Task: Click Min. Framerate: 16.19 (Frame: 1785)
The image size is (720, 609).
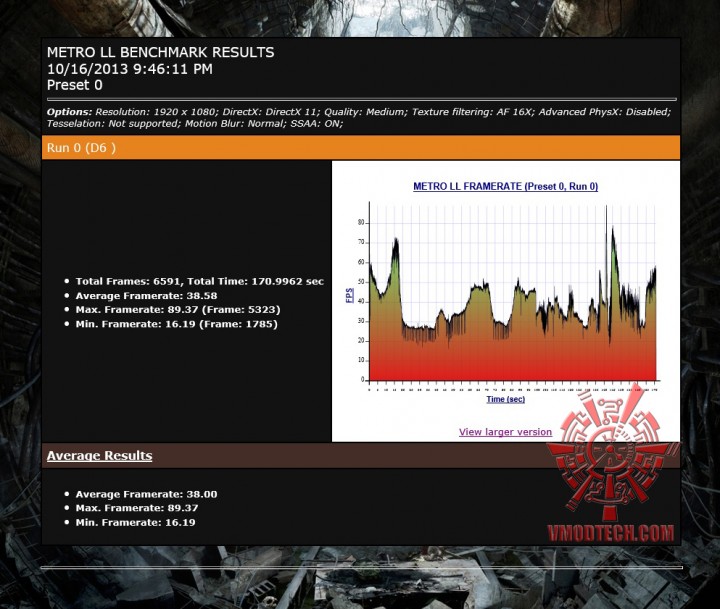Action: [x=177, y=324]
